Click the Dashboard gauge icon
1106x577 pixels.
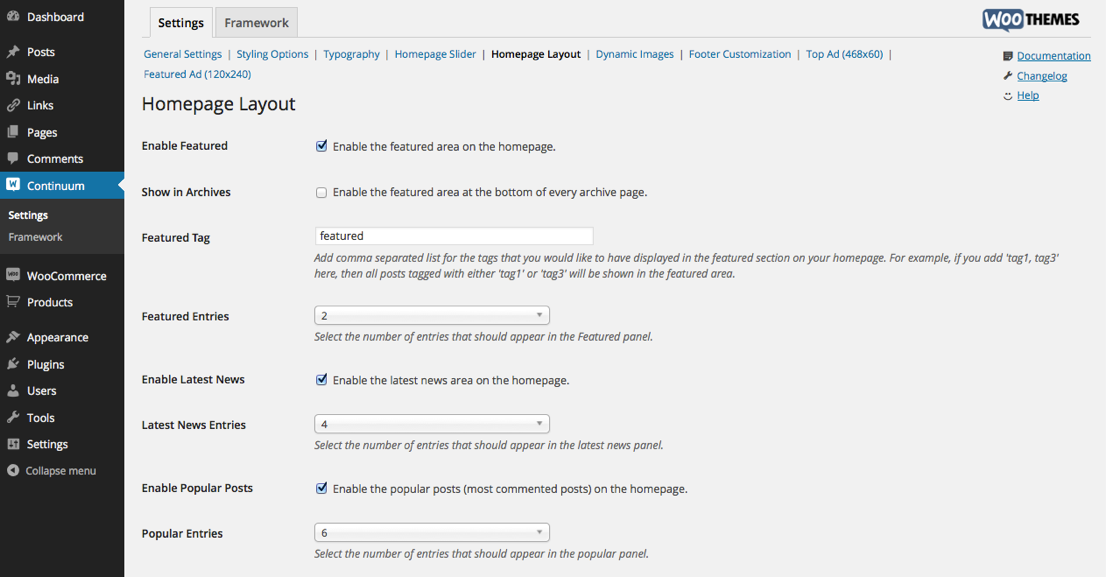pos(13,17)
